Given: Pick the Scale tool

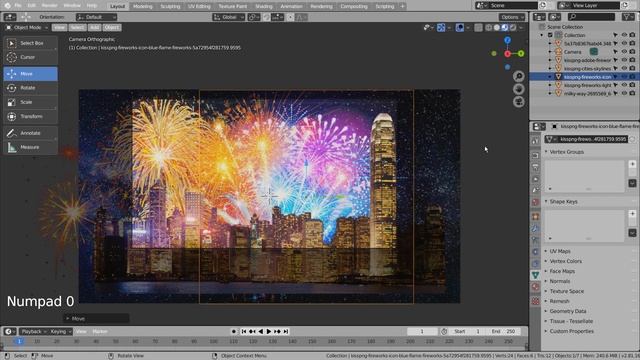Looking at the screenshot, I should (x=31, y=102).
